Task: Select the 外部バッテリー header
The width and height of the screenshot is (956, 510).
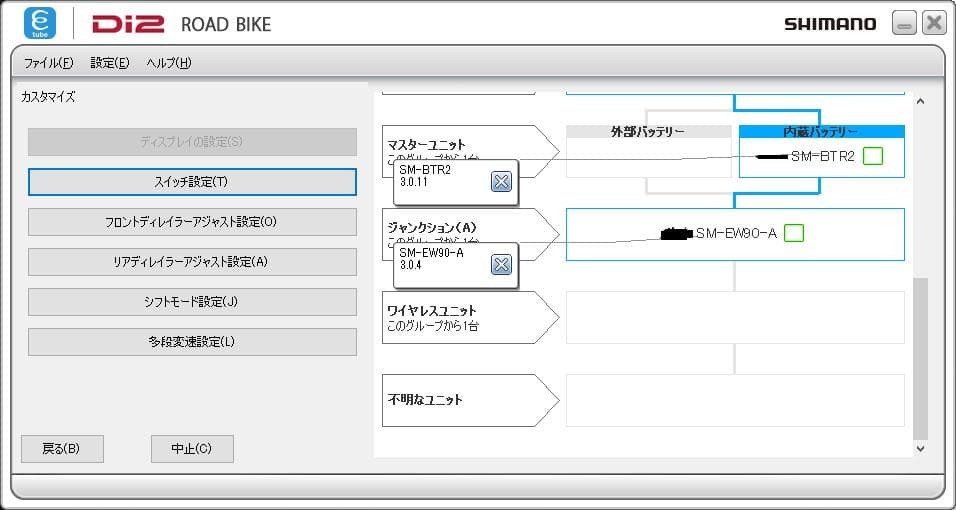Action: 648,132
